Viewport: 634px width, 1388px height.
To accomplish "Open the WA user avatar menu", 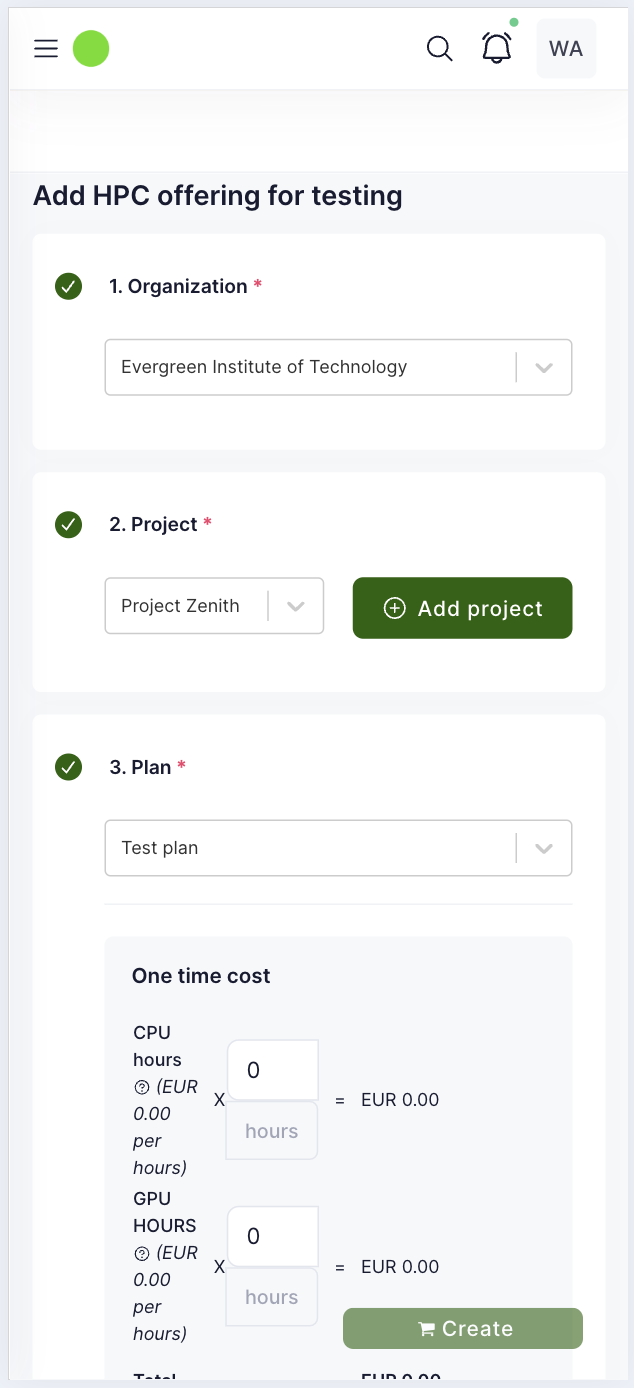I will tap(566, 49).
